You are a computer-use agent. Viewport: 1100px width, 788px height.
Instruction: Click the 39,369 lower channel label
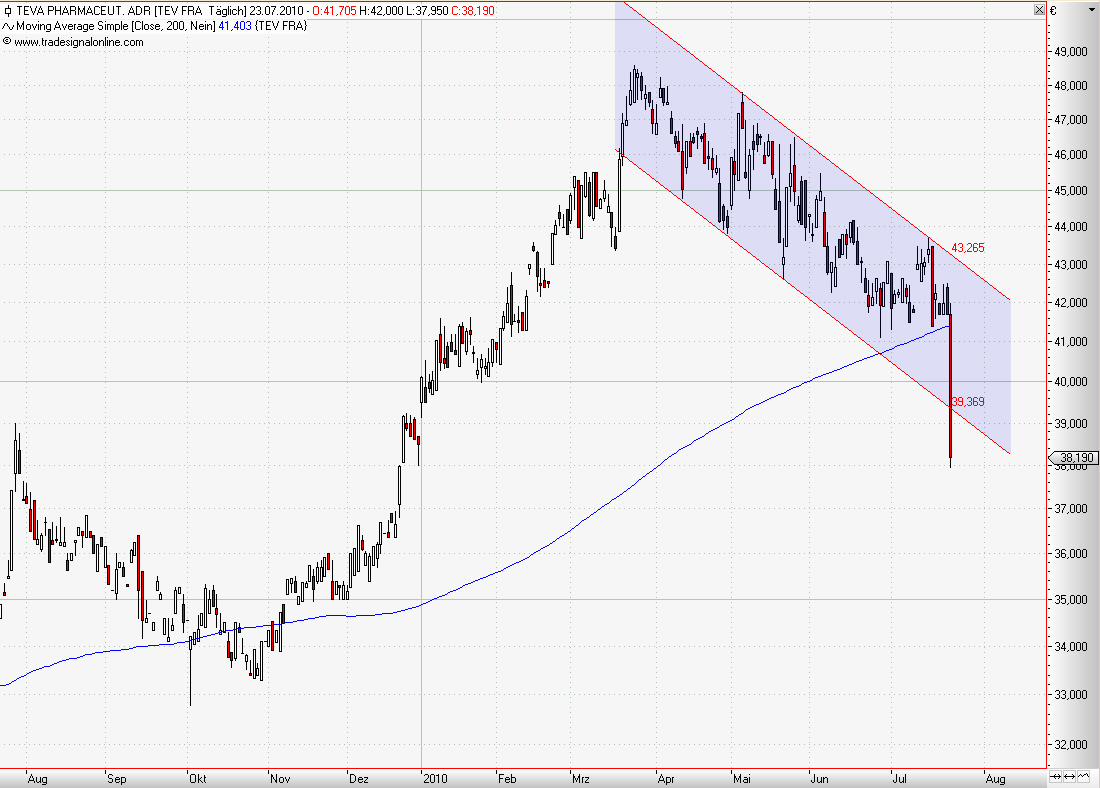point(968,402)
